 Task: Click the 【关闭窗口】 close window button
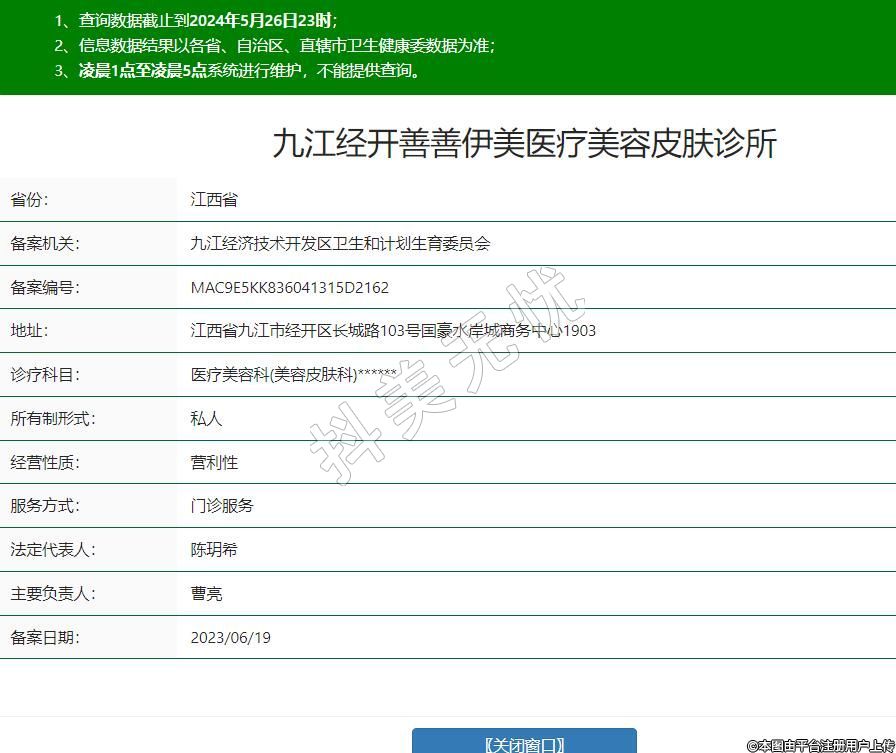click(524, 742)
